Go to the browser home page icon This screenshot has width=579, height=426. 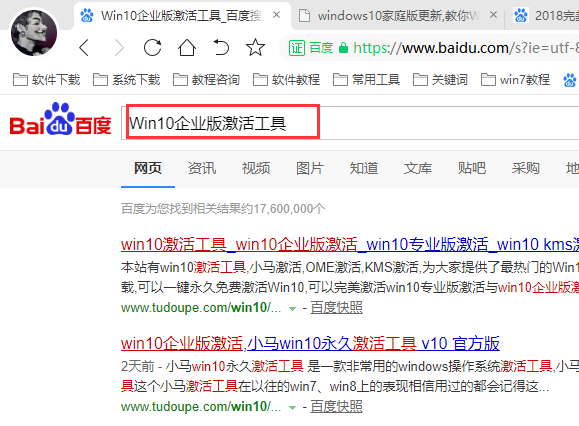(x=187, y=47)
